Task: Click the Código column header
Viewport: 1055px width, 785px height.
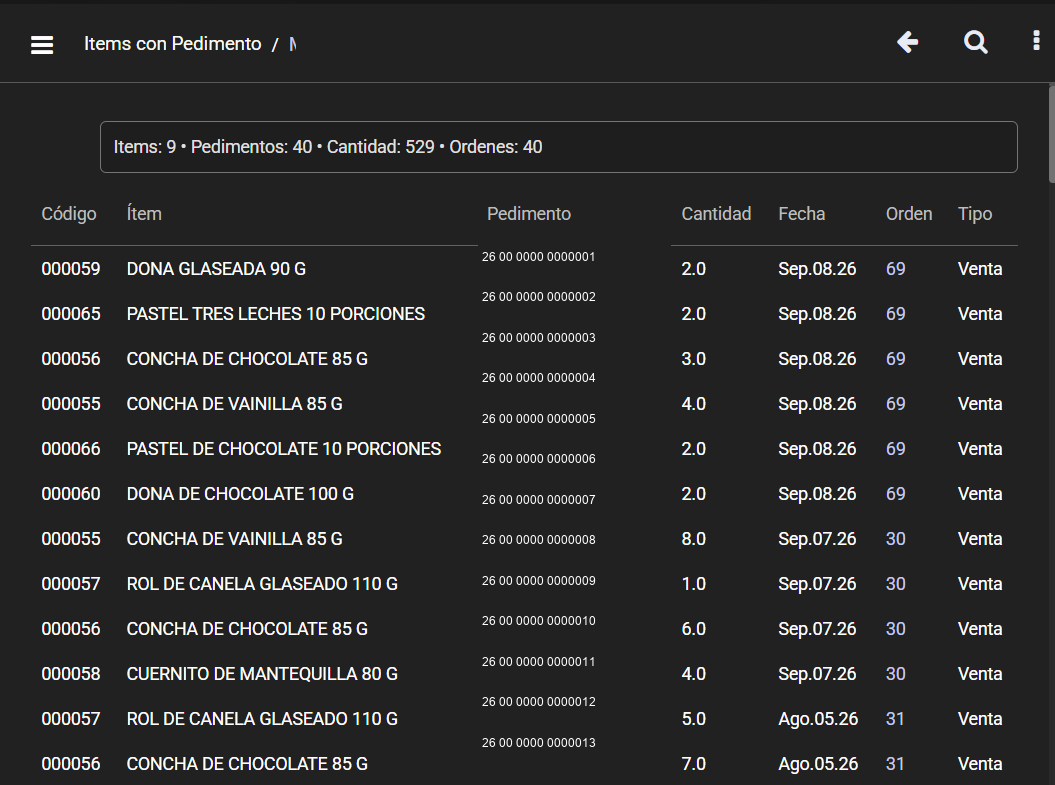Action: pyautogui.click(x=69, y=214)
